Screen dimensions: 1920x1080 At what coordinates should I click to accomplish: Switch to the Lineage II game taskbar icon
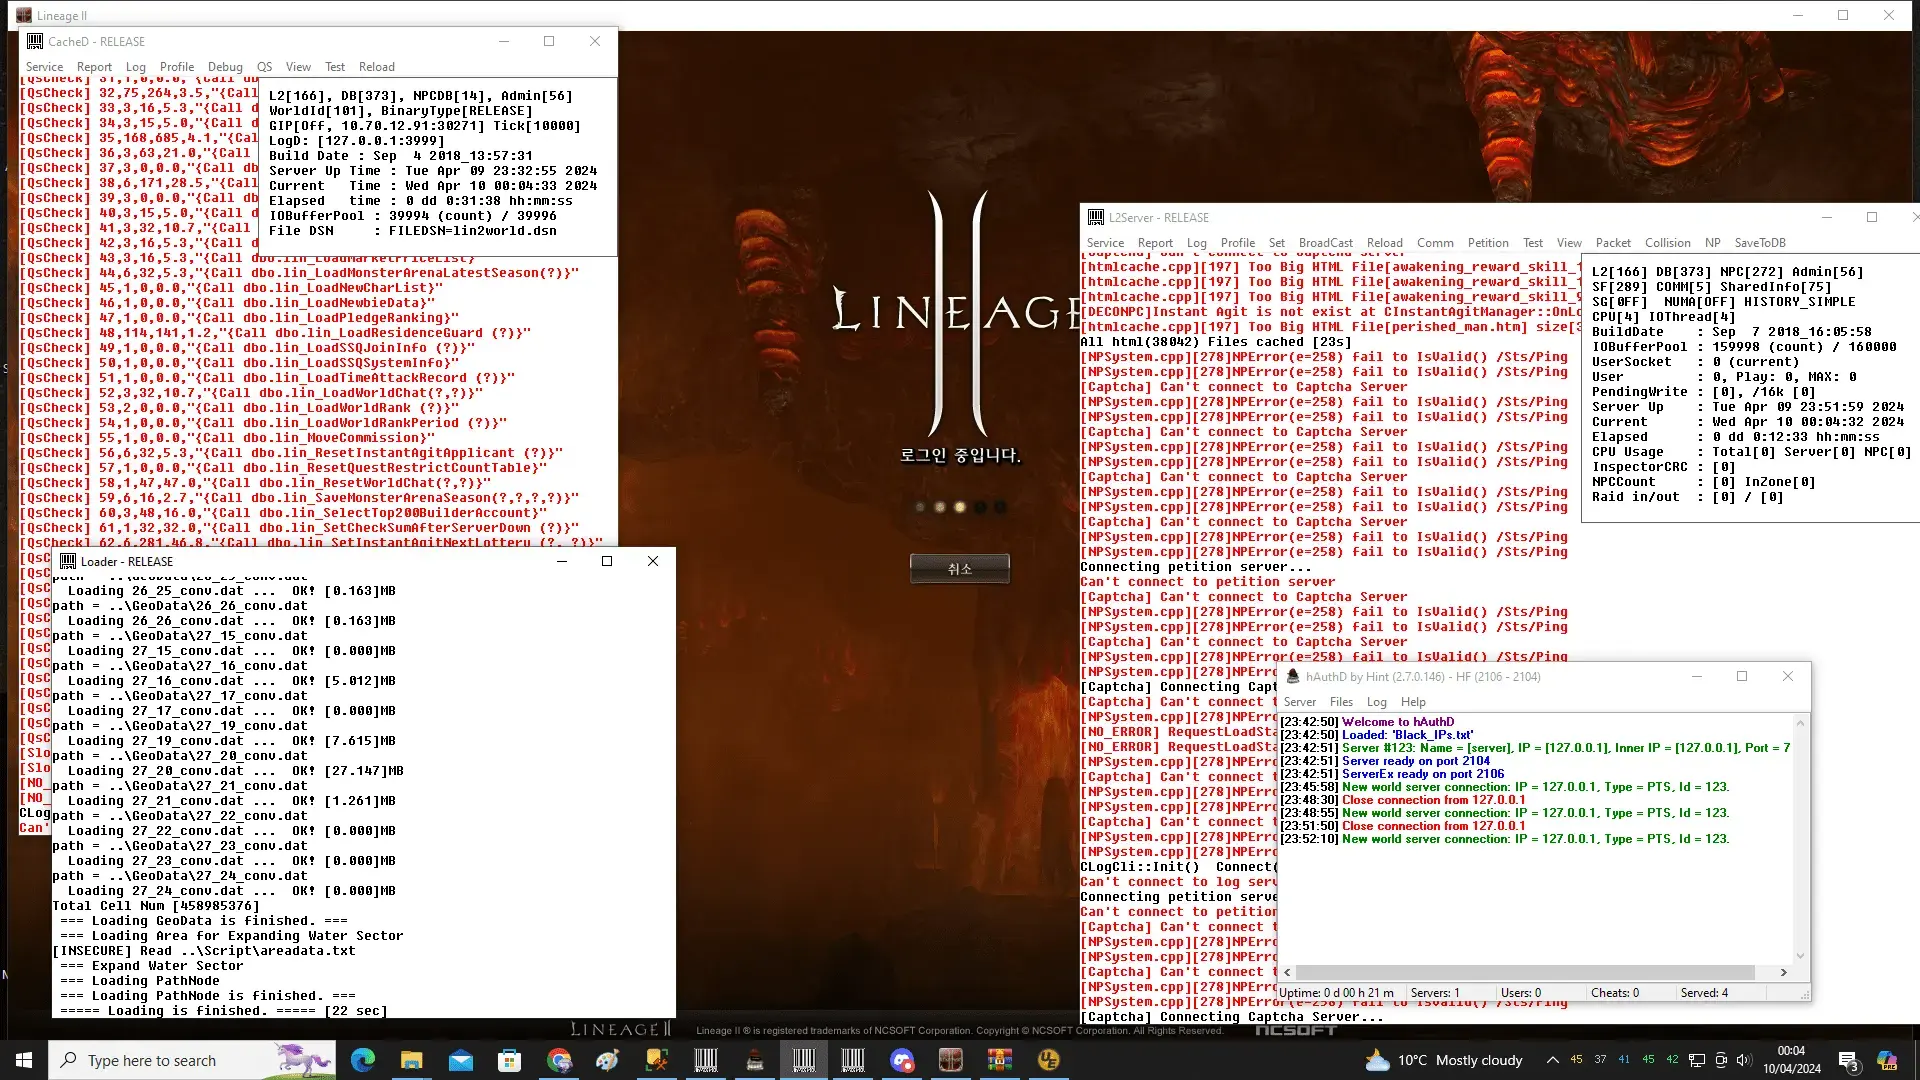951,1060
